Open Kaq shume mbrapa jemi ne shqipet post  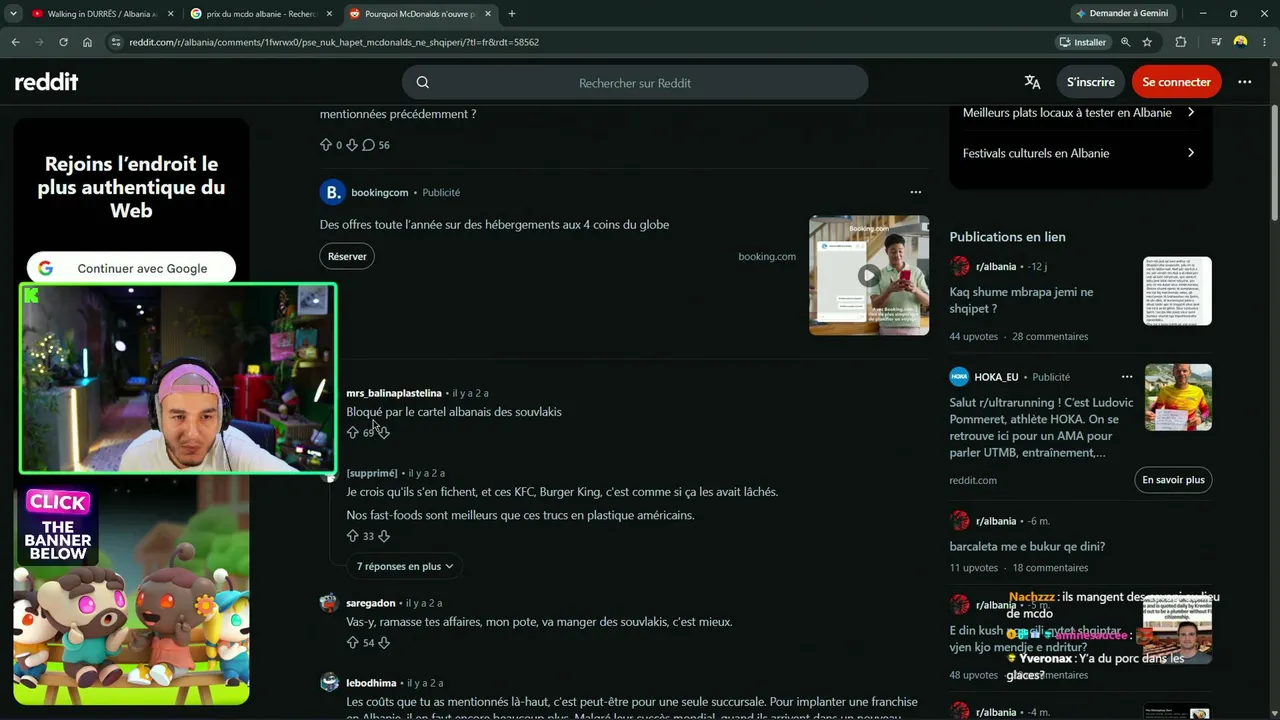point(1021,300)
